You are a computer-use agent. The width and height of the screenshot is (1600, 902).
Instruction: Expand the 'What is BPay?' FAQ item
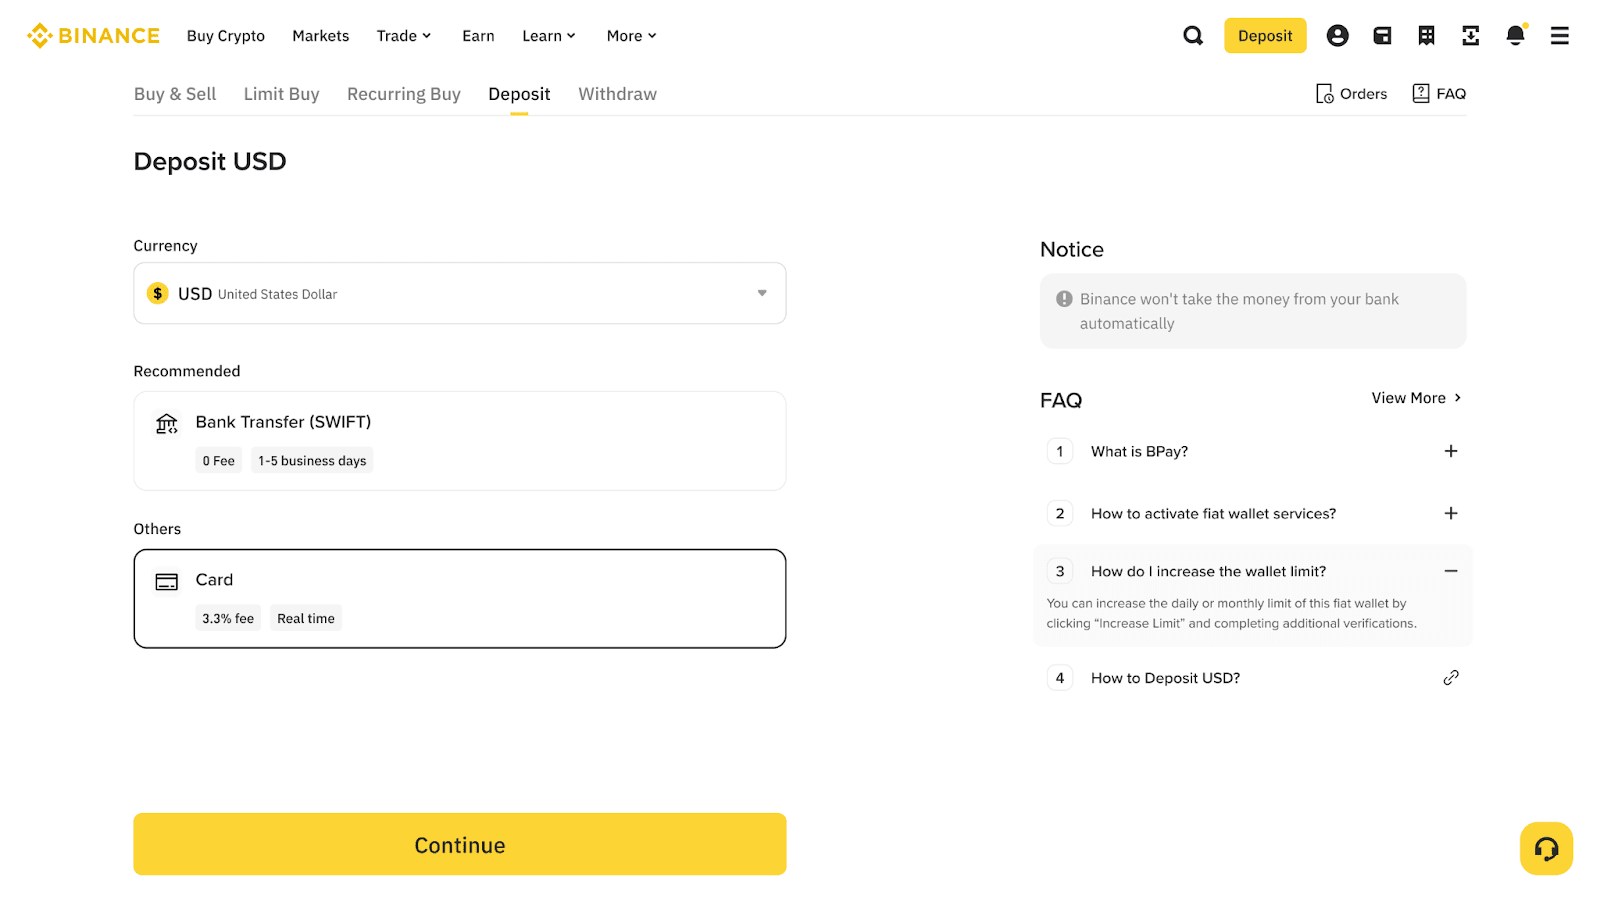[1450, 451]
